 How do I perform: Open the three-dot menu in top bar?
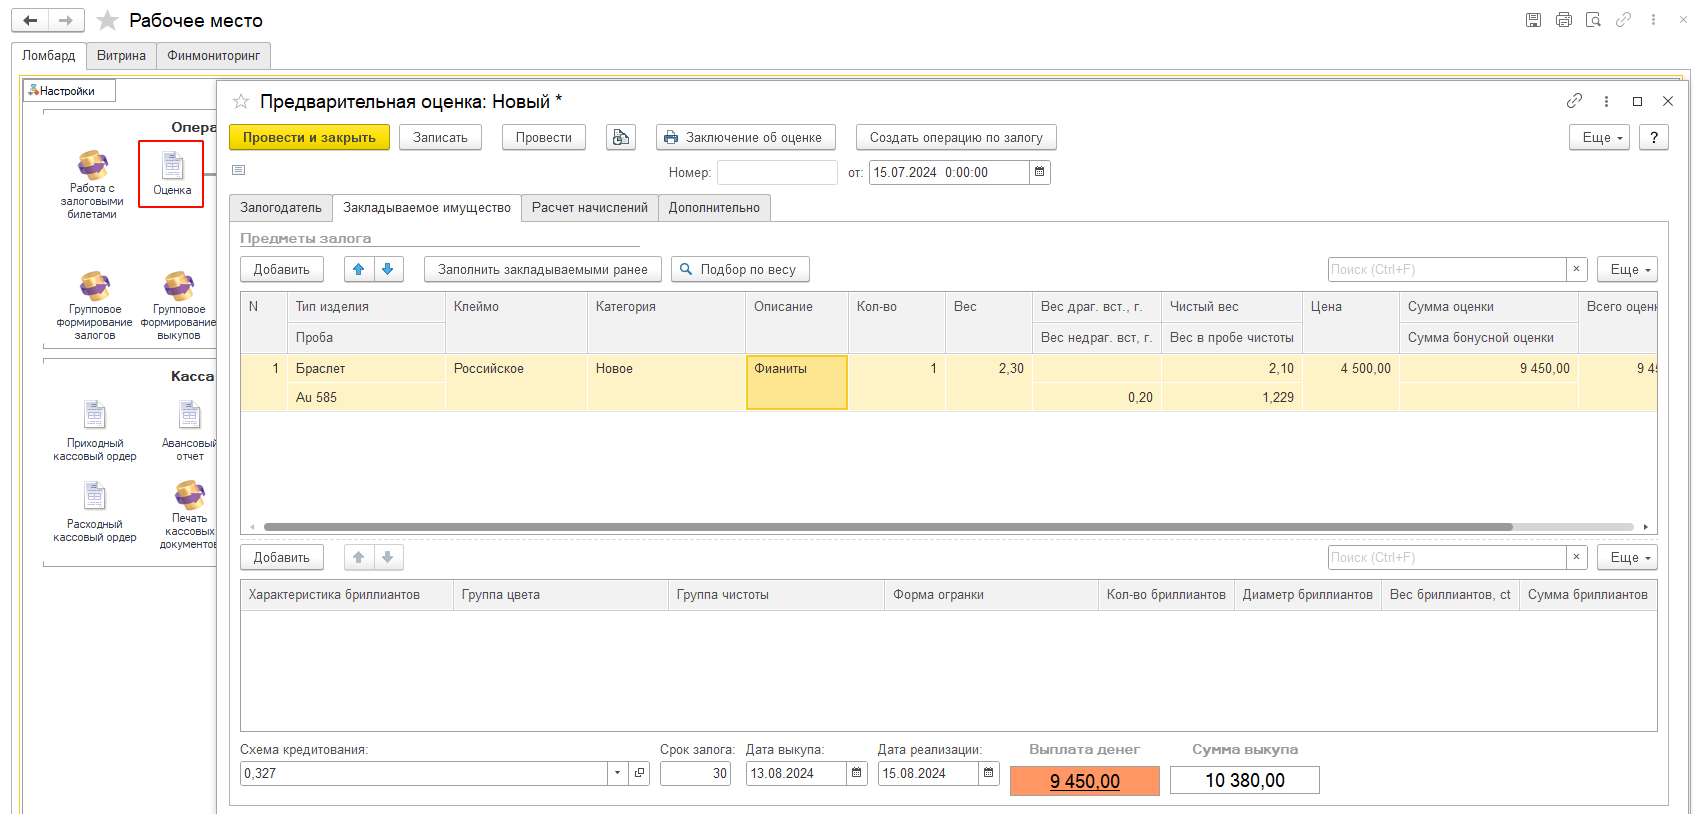tap(1653, 20)
